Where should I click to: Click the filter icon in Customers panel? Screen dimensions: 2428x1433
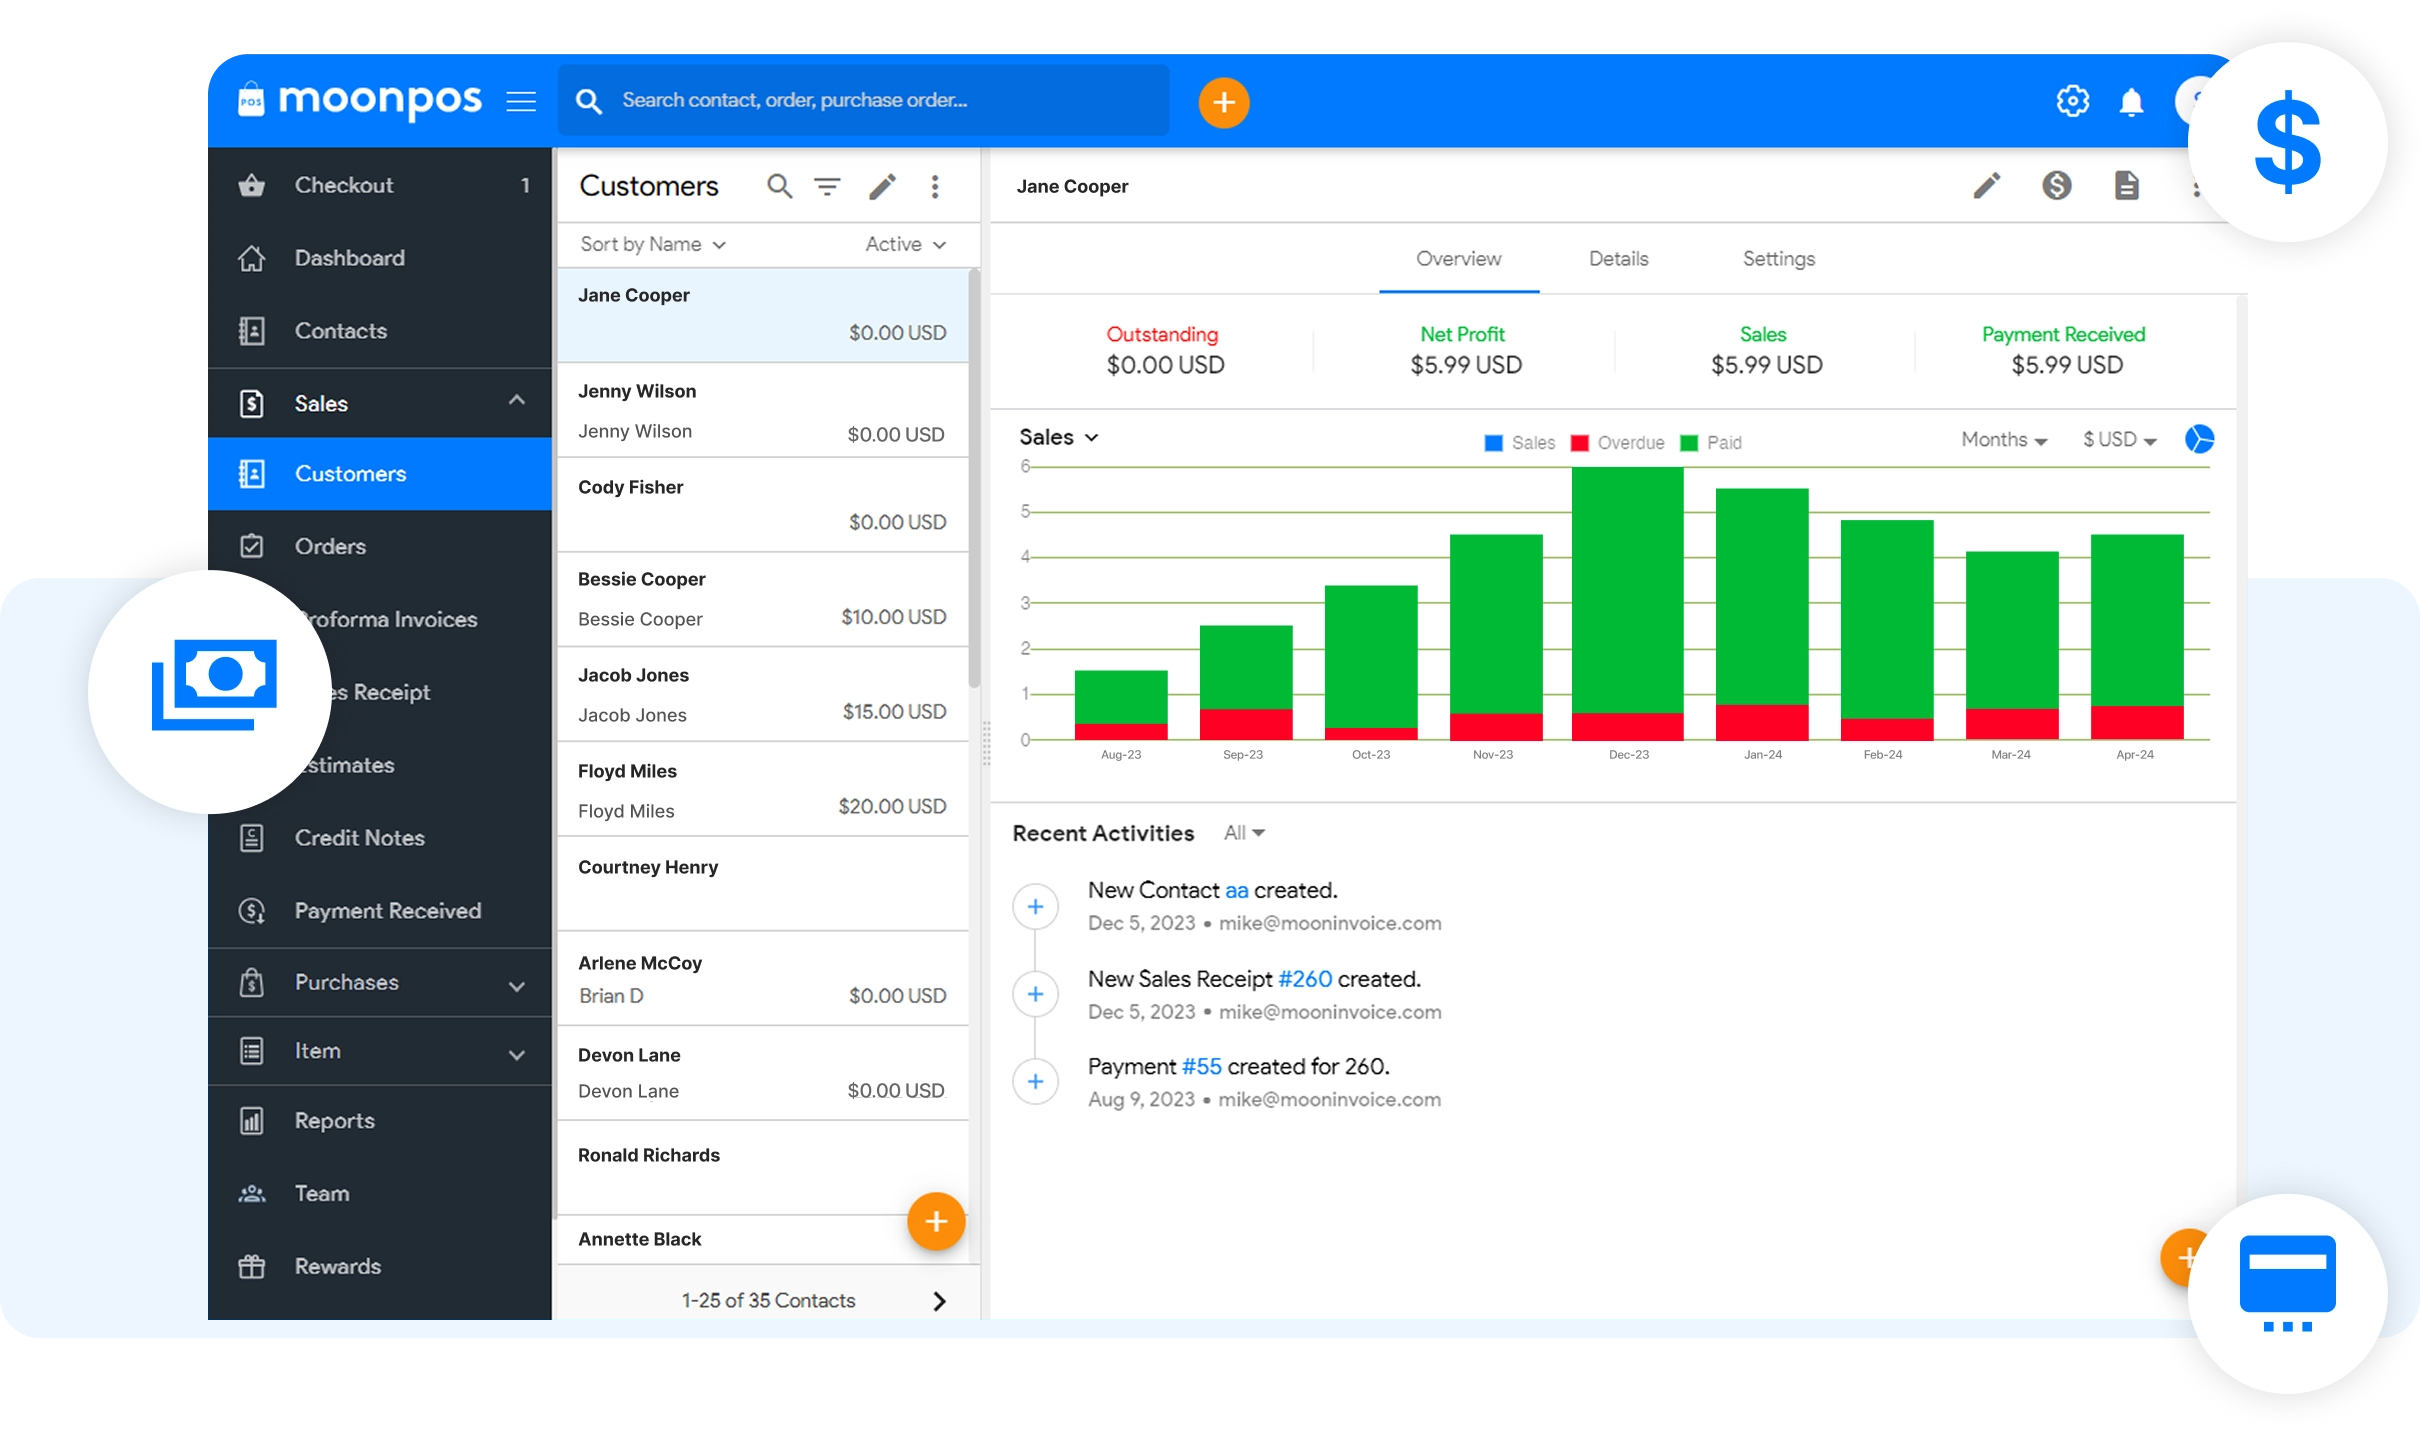pyautogui.click(x=828, y=187)
